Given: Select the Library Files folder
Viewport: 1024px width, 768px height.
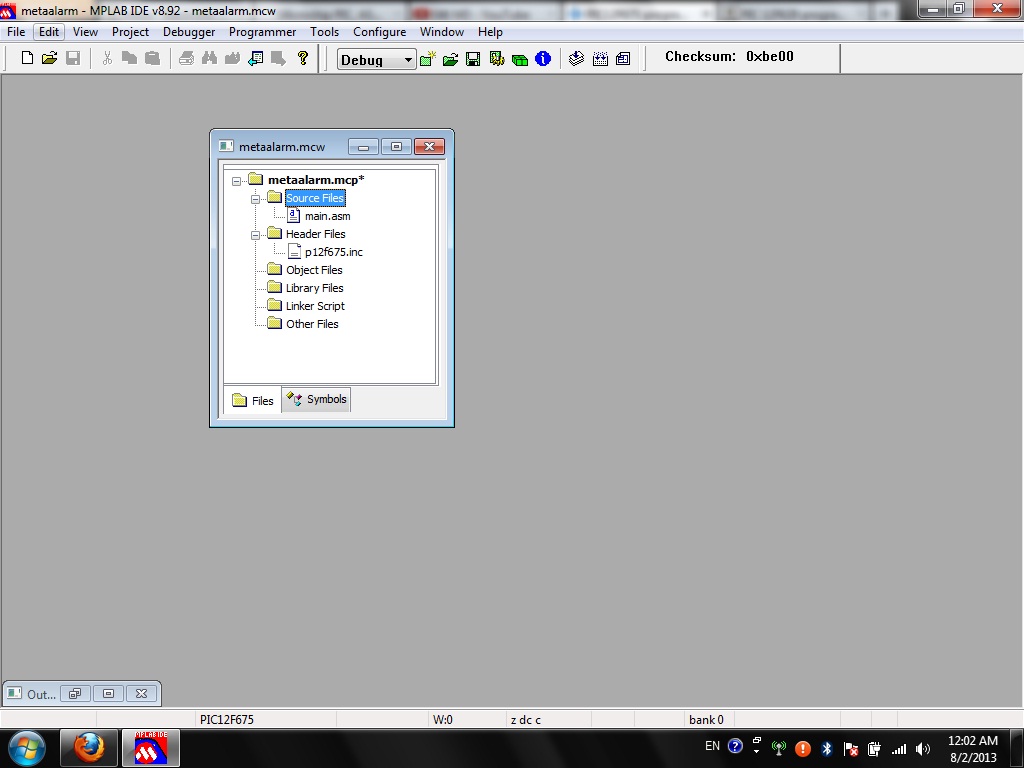Looking at the screenshot, I should pos(315,288).
